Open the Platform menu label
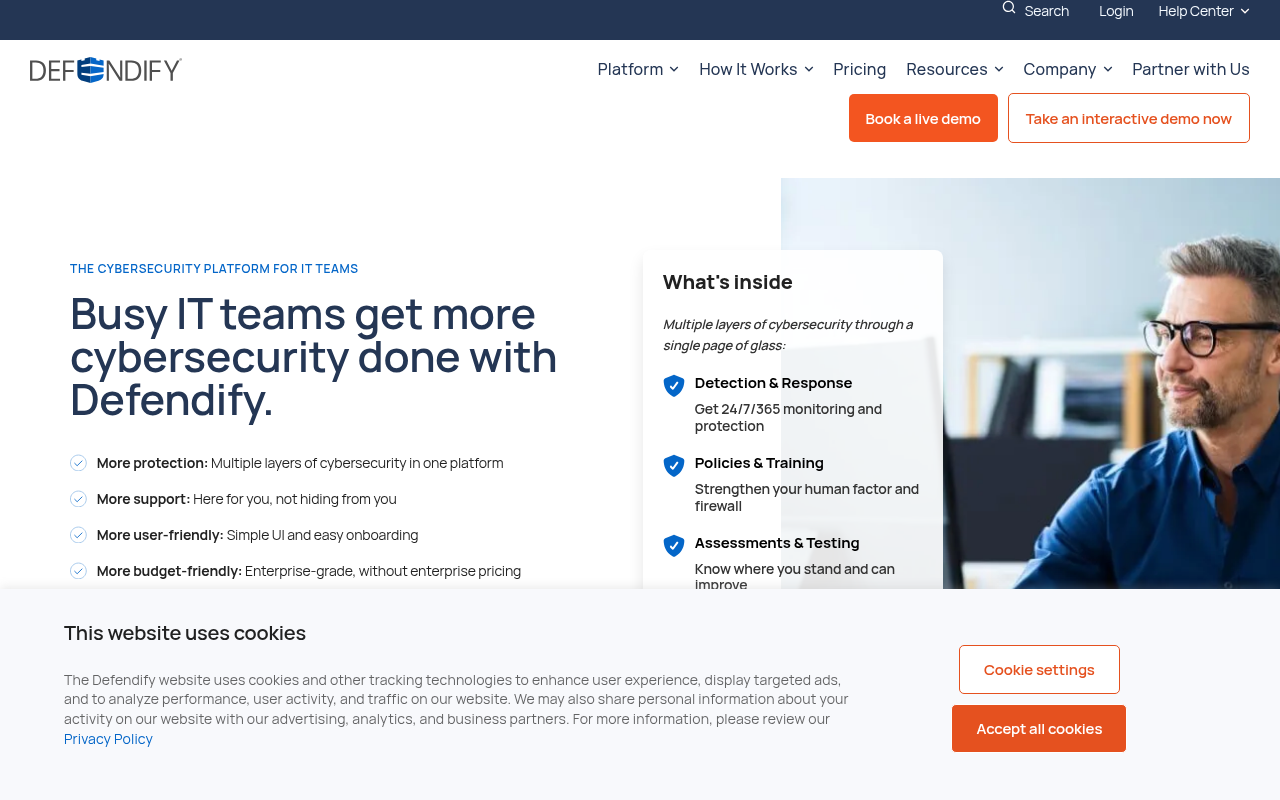Viewport: 1280px width, 800px height. click(x=630, y=69)
